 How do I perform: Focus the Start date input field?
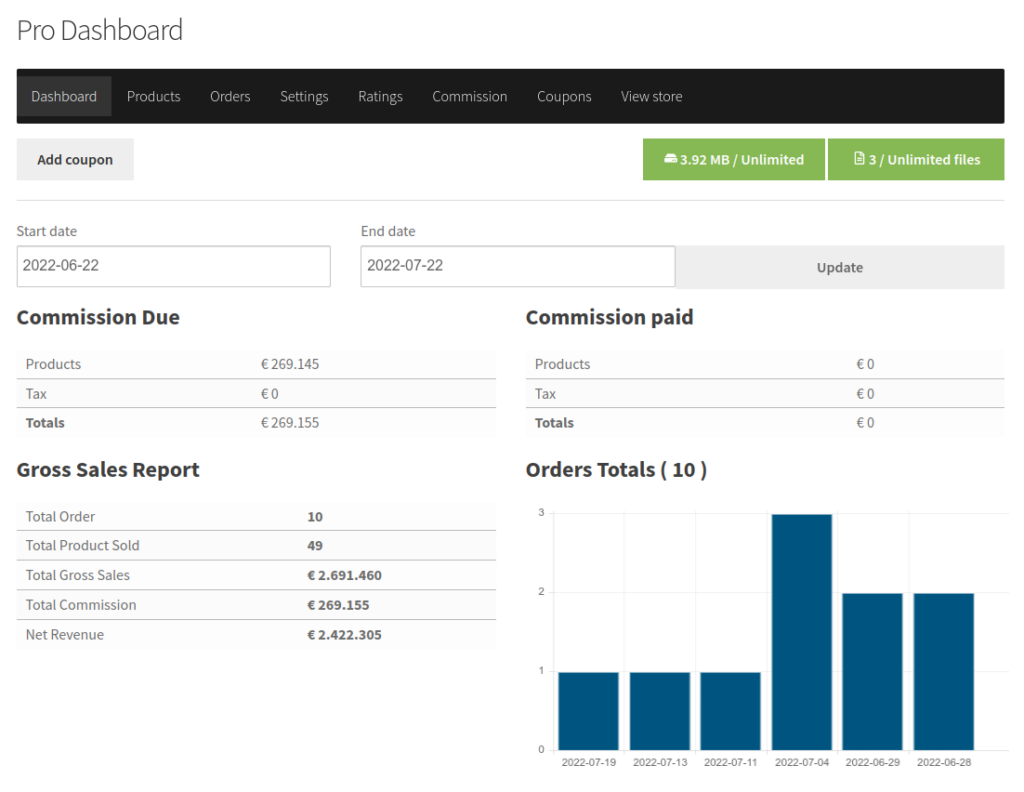pos(174,266)
